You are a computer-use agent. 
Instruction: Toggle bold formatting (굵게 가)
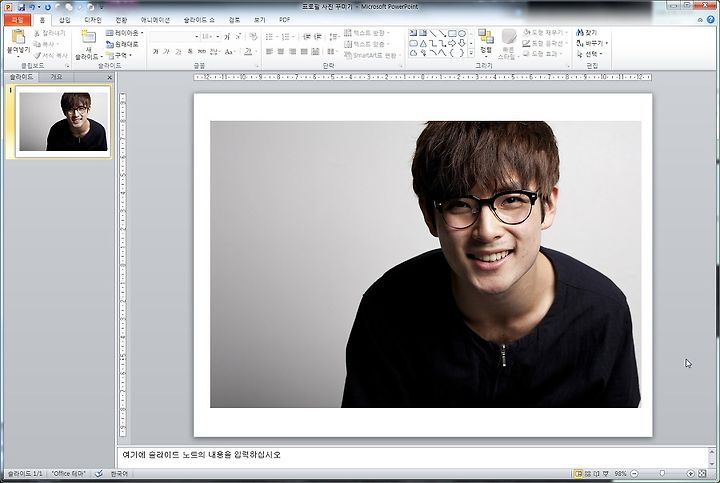156,52
